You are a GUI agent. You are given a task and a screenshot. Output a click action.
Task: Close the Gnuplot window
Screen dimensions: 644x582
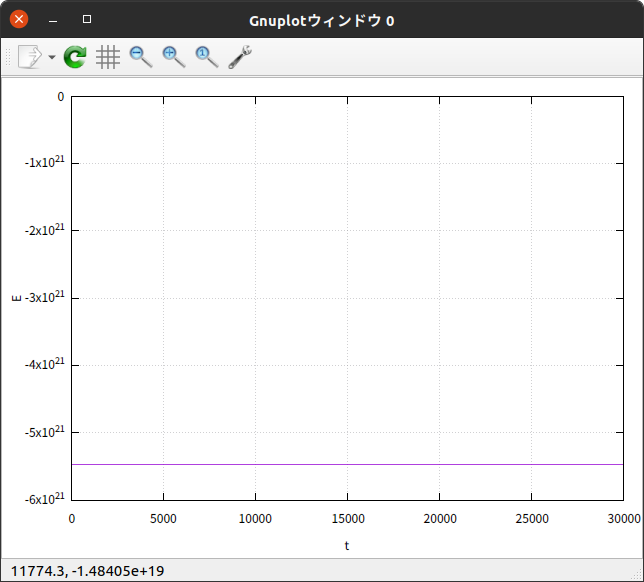(x=19, y=19)
